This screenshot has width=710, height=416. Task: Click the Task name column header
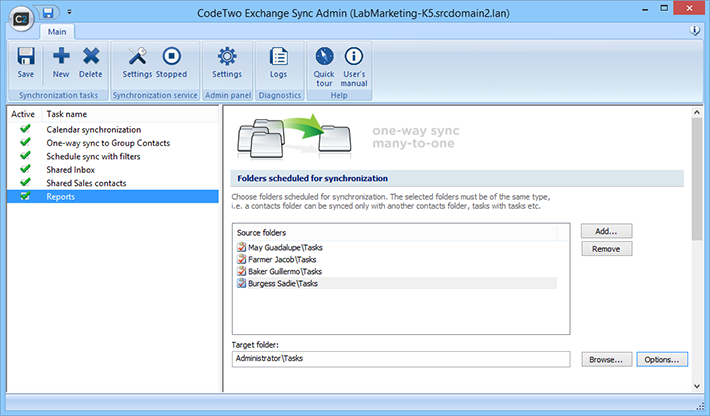tap(130, 114)
